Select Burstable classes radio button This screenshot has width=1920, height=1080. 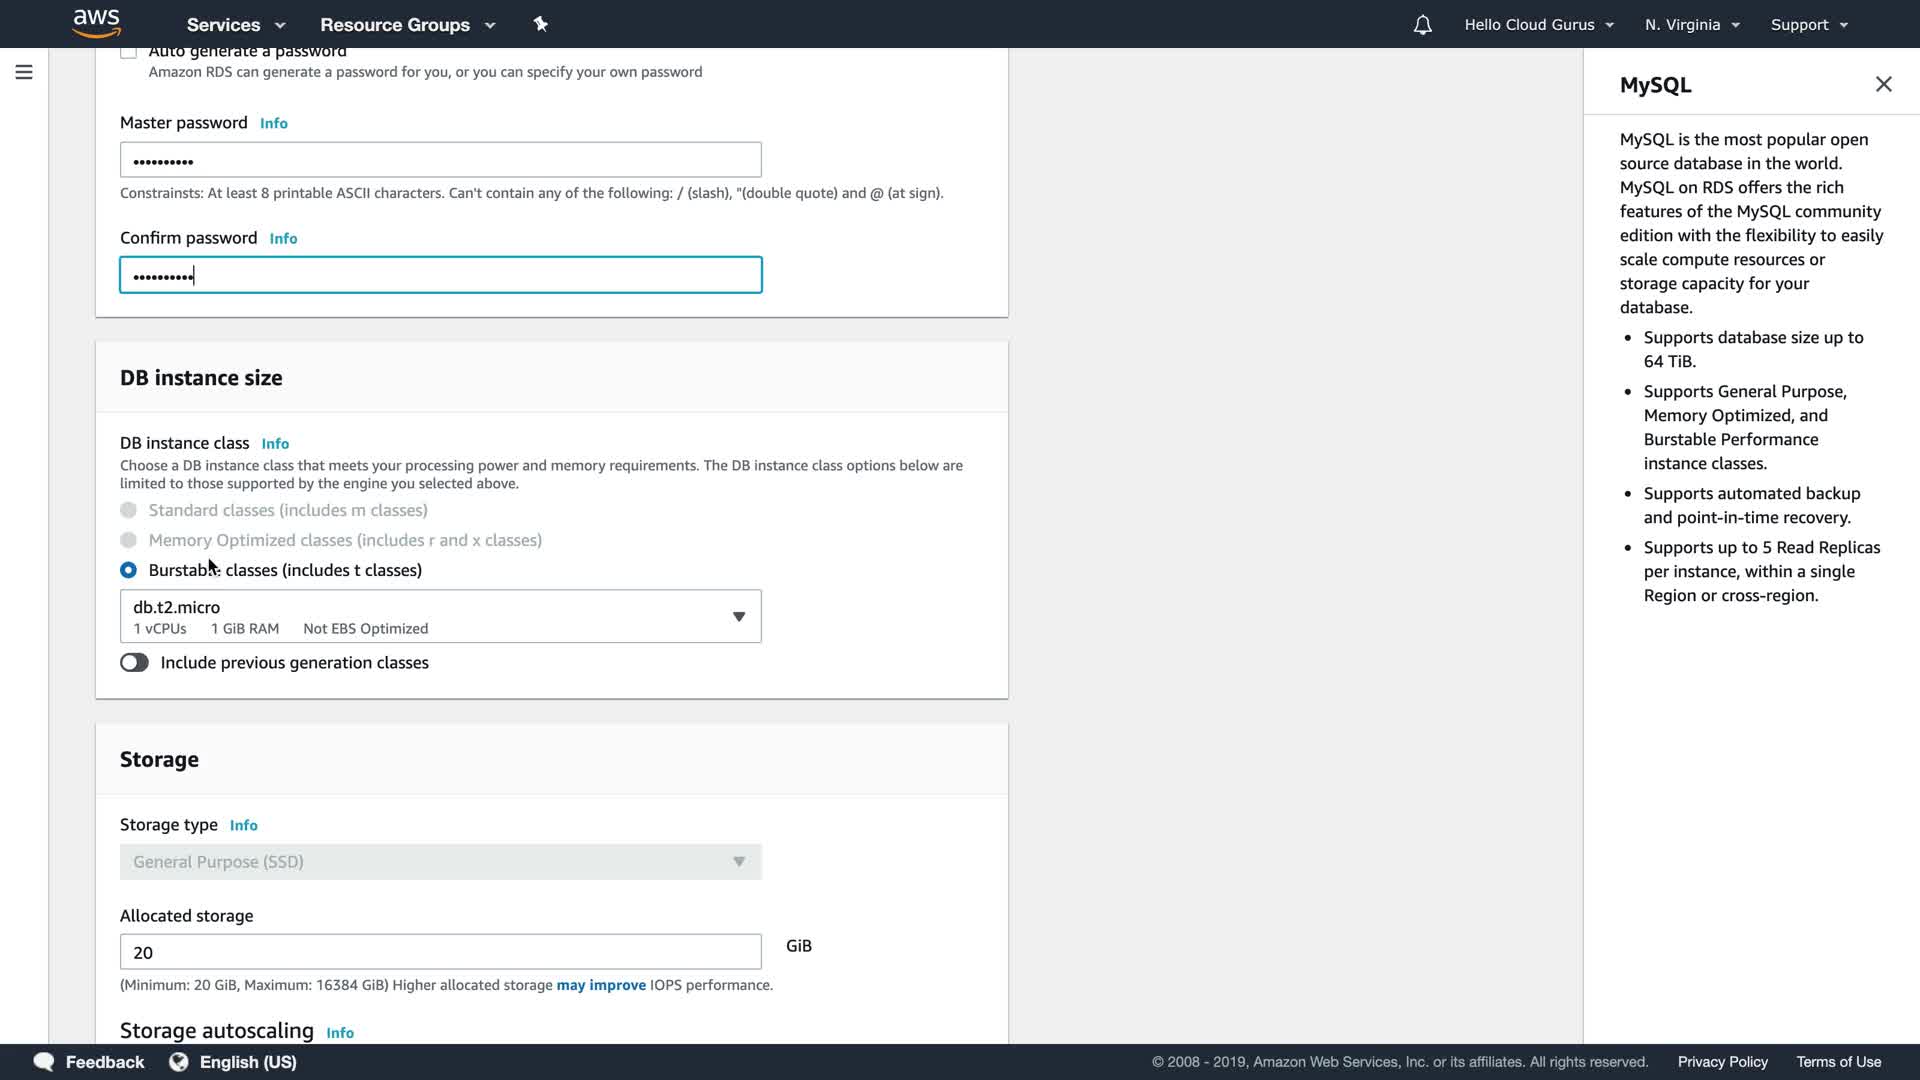[x=129, y=570]
